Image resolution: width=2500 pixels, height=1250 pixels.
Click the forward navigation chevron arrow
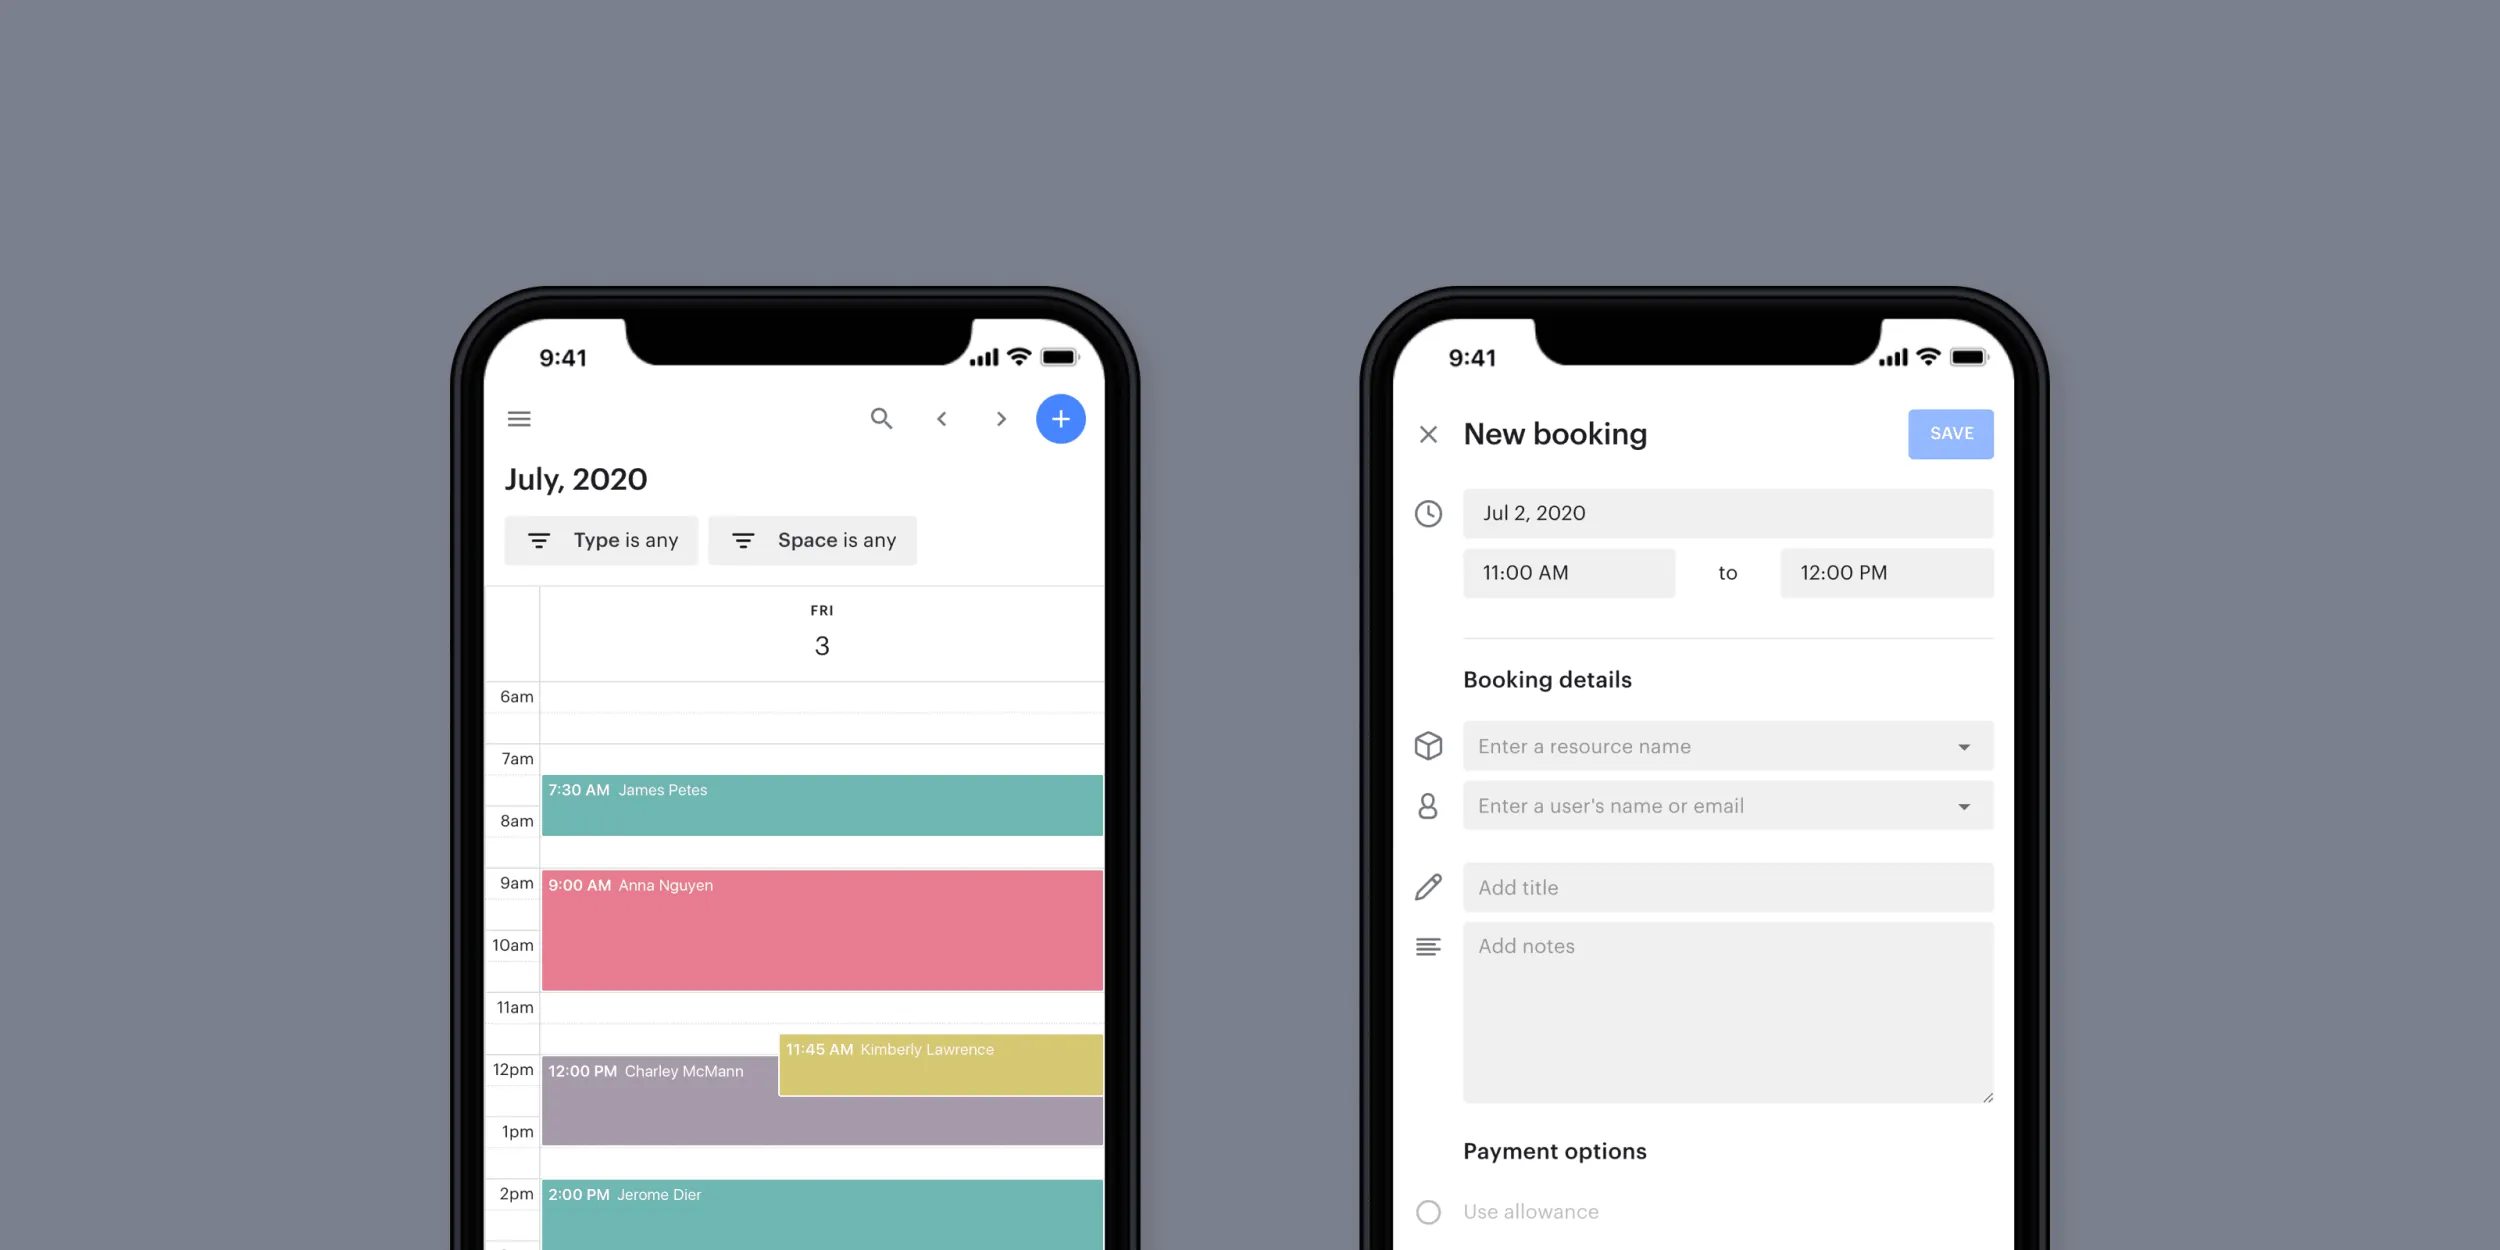click(x=1000, y=419)
